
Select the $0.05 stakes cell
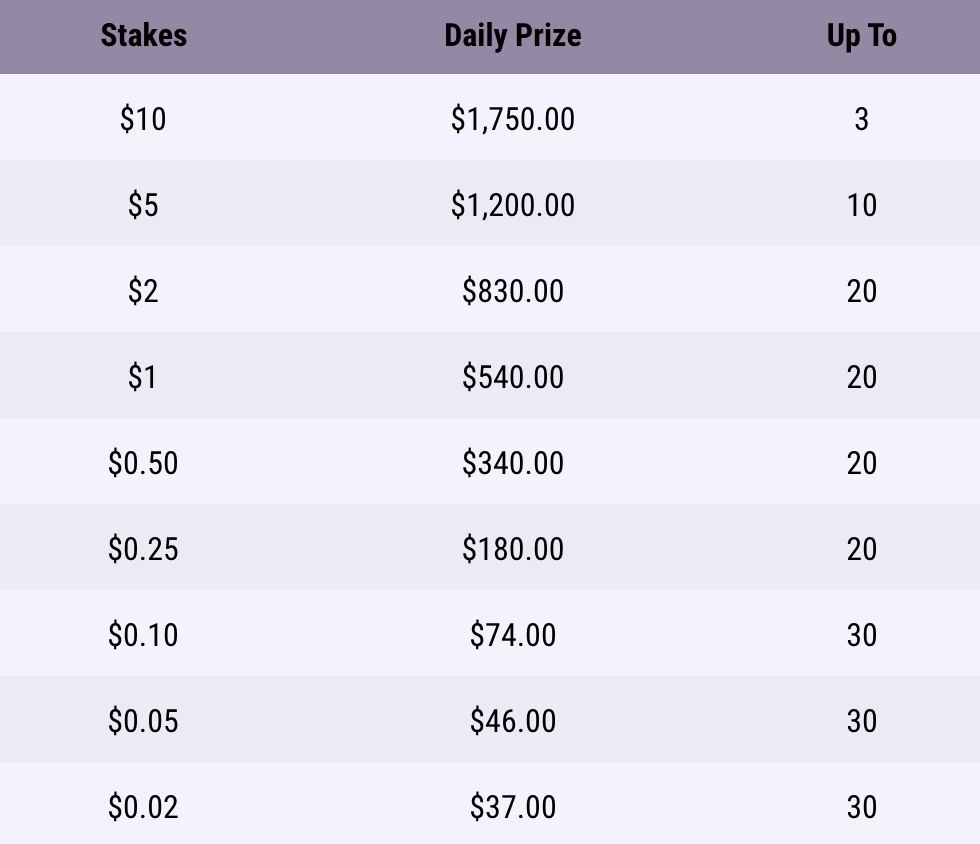pyautogui.click(x=143, y=721)
